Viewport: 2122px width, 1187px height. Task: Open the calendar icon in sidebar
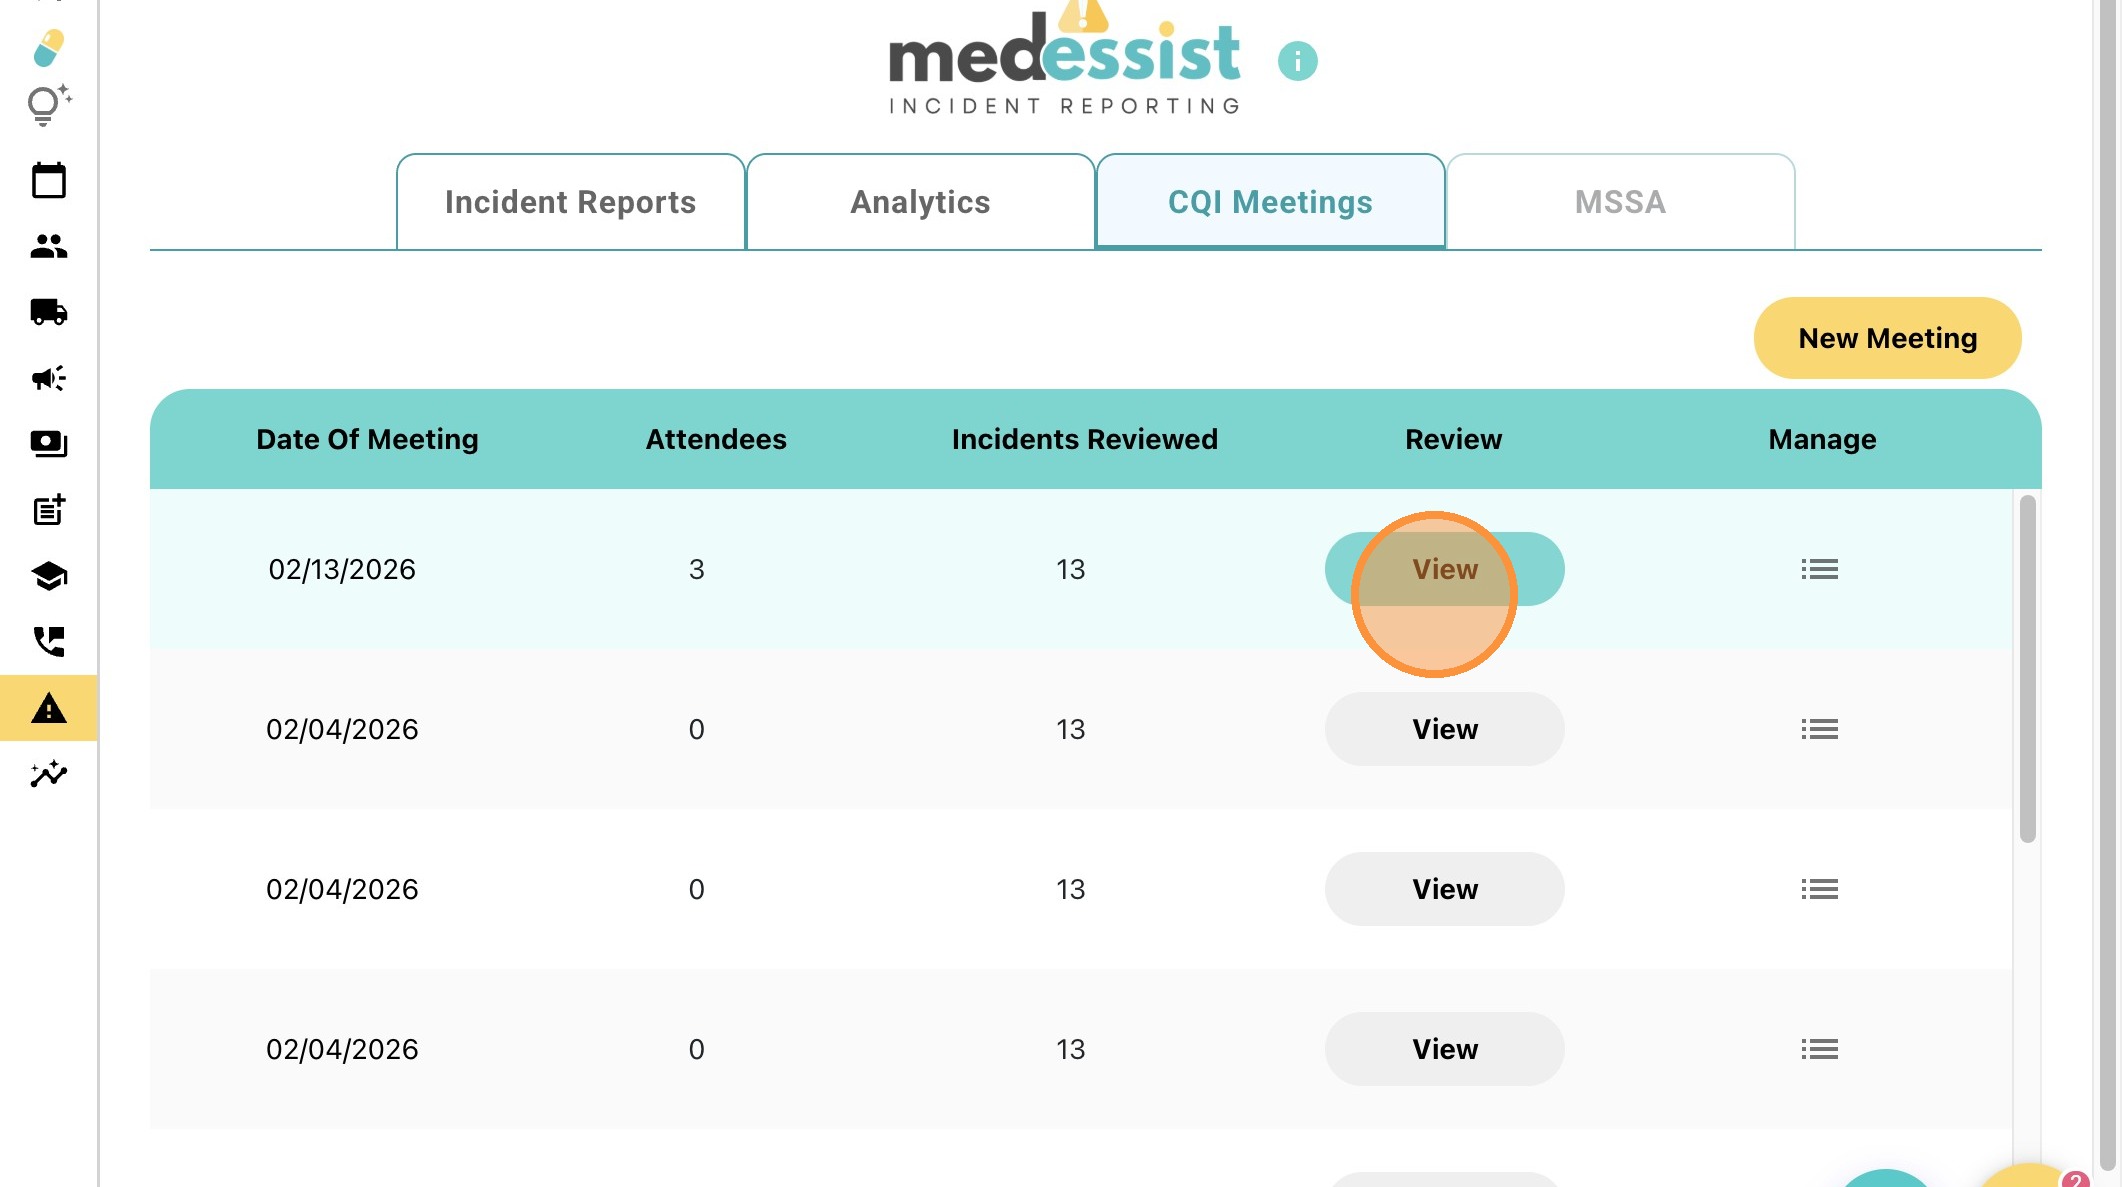tap(48, 181)
